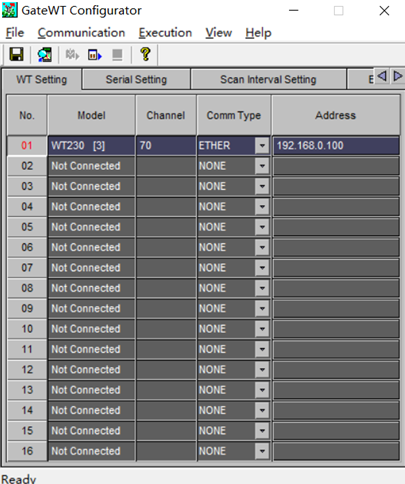Image resolution: width=405 pixels, height=484 pixels.
Task: Switch to Scan Interval Setting tab
Action: tap(268, 79)
